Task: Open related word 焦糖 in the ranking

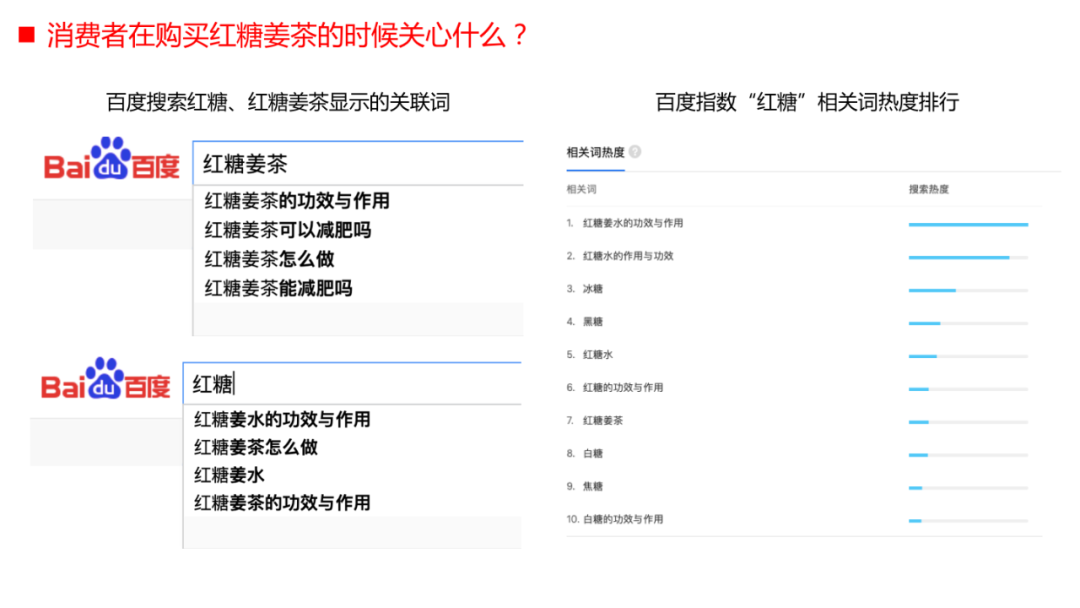Action: tap(593, 487)
